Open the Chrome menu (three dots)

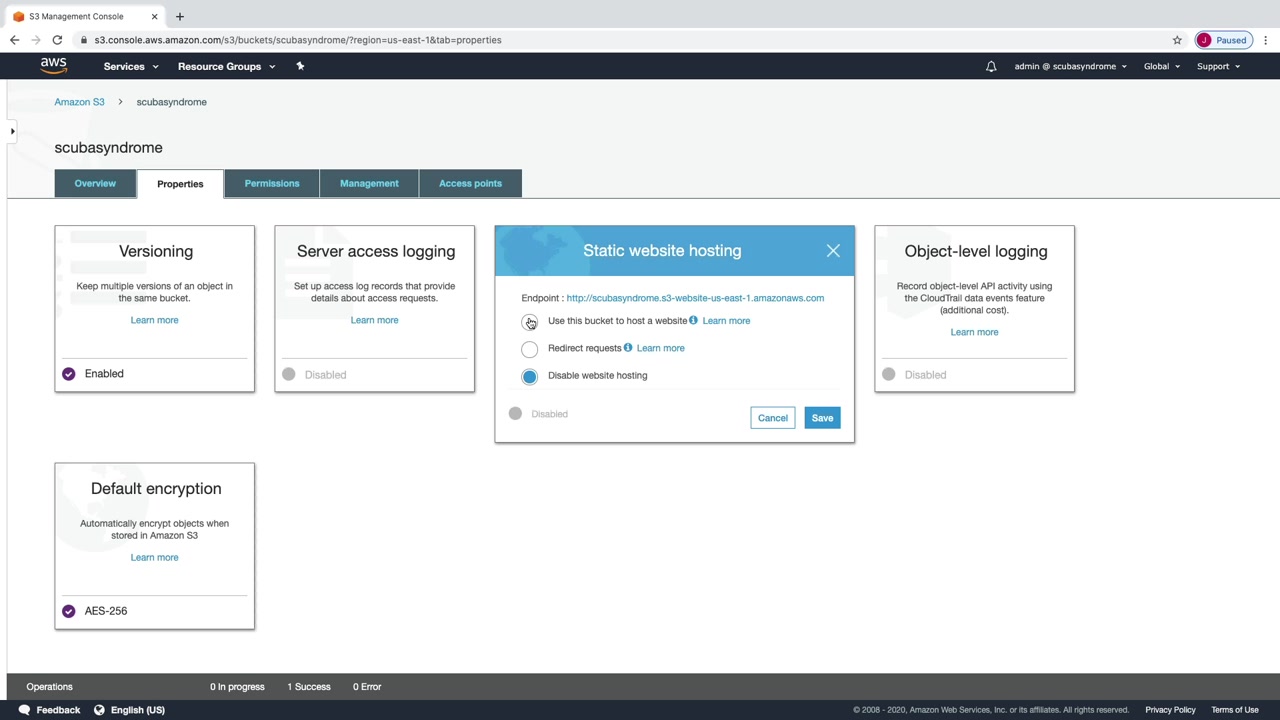coord(1266,40)
